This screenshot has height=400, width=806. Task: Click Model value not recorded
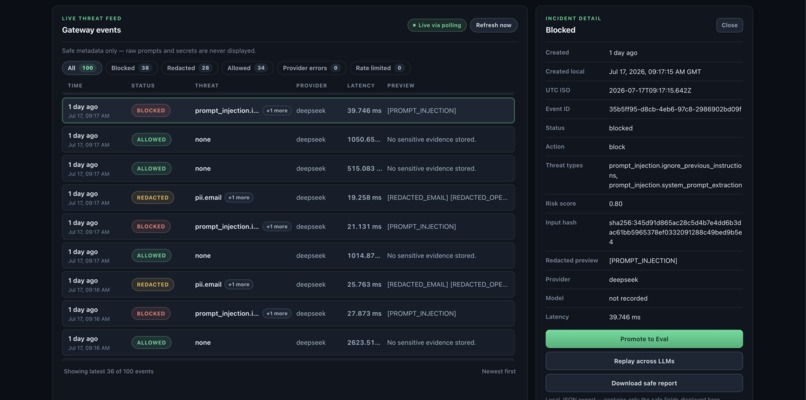click(628, 298)
